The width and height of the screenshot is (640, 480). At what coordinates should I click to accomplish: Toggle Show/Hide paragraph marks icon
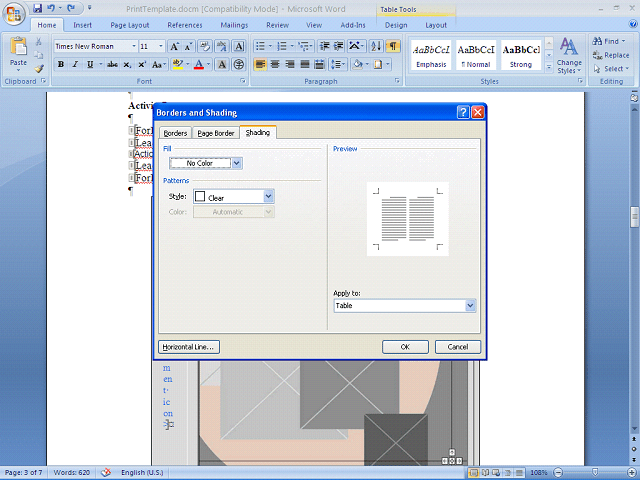pos(393,46)
